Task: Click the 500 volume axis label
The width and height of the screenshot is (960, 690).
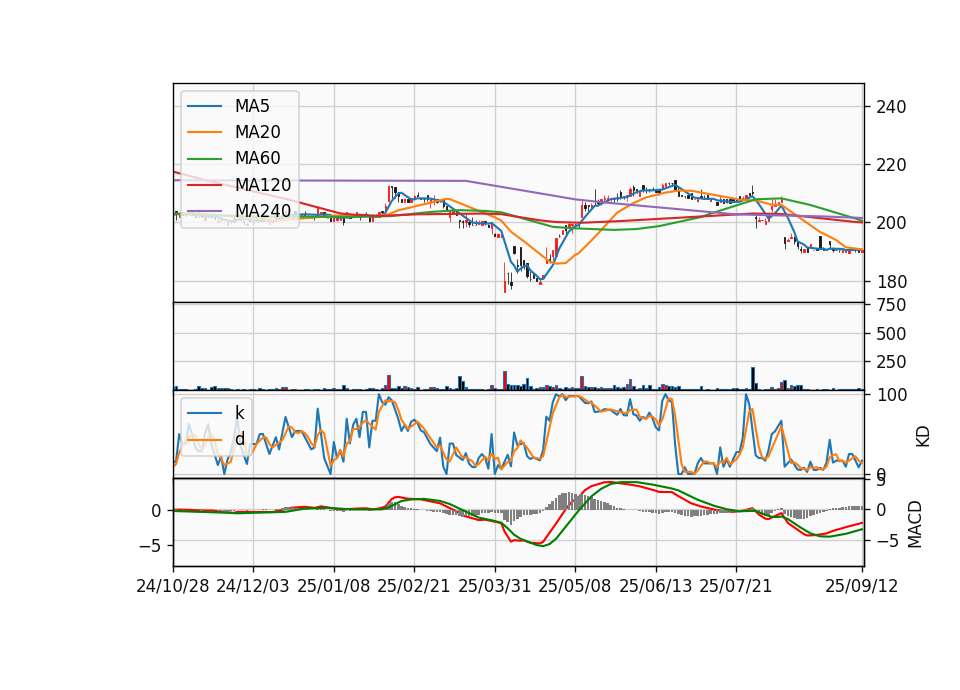Action: (891, 334)
